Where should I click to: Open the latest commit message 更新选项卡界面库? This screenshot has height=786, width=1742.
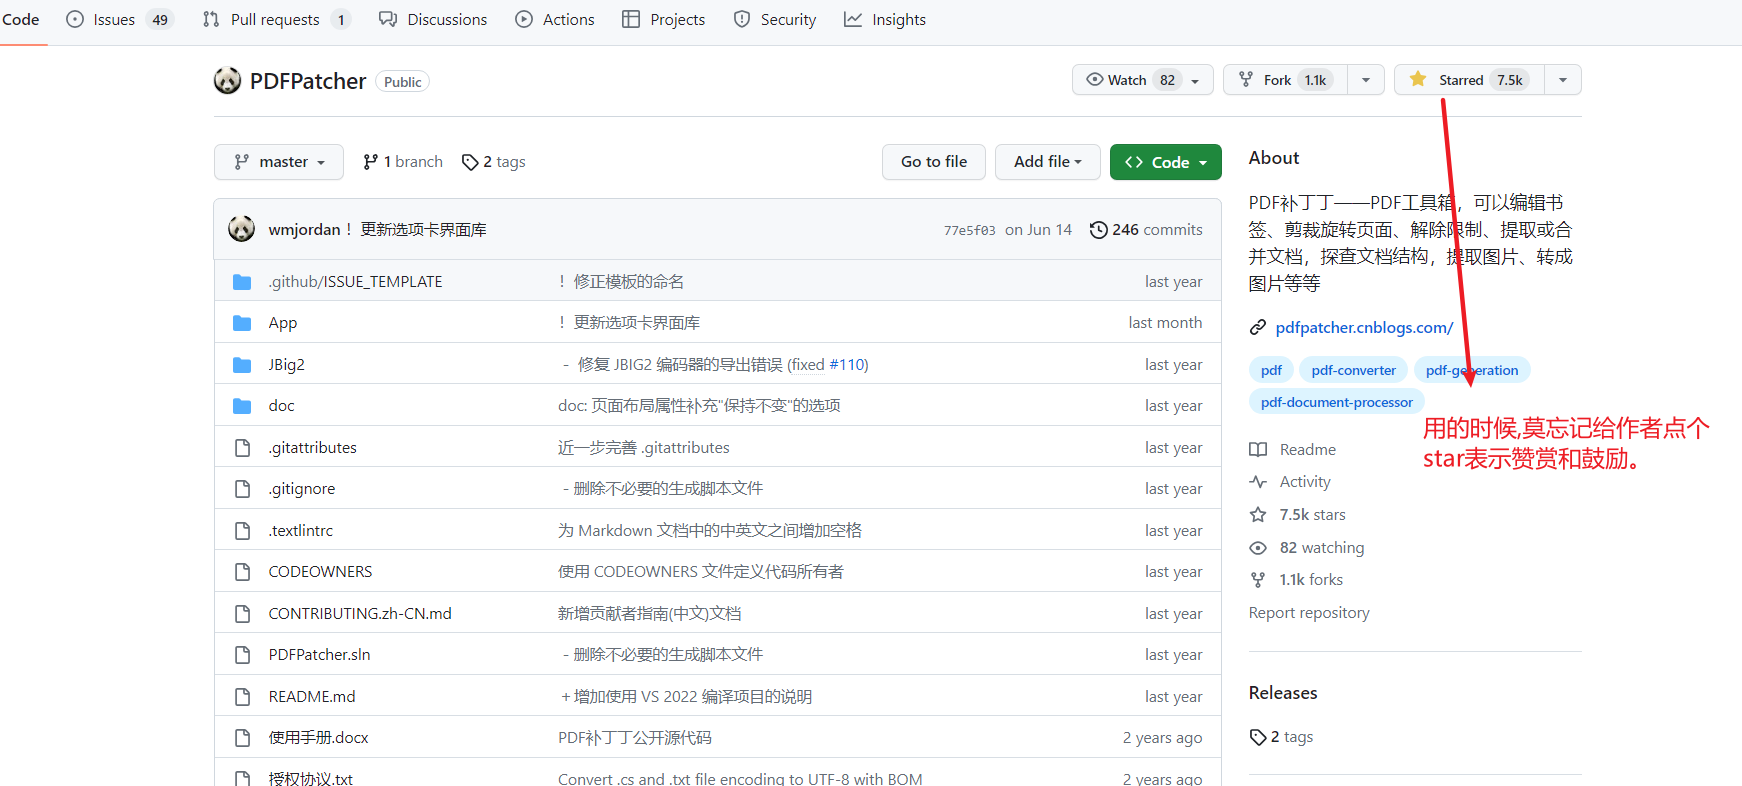coord(423,230)
